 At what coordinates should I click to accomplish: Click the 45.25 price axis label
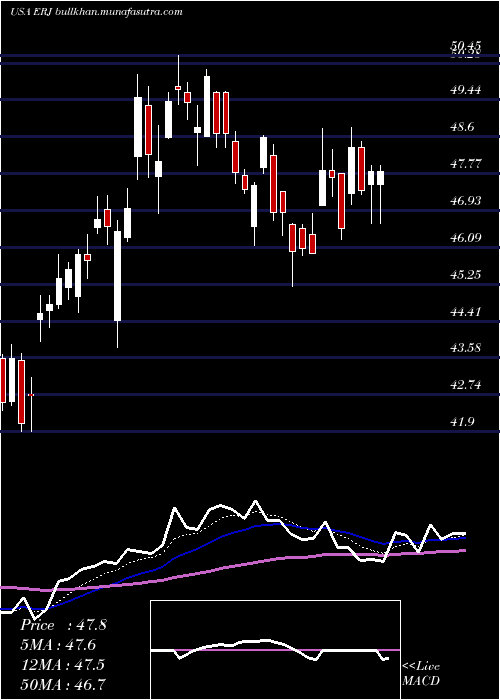click(466, 275)
